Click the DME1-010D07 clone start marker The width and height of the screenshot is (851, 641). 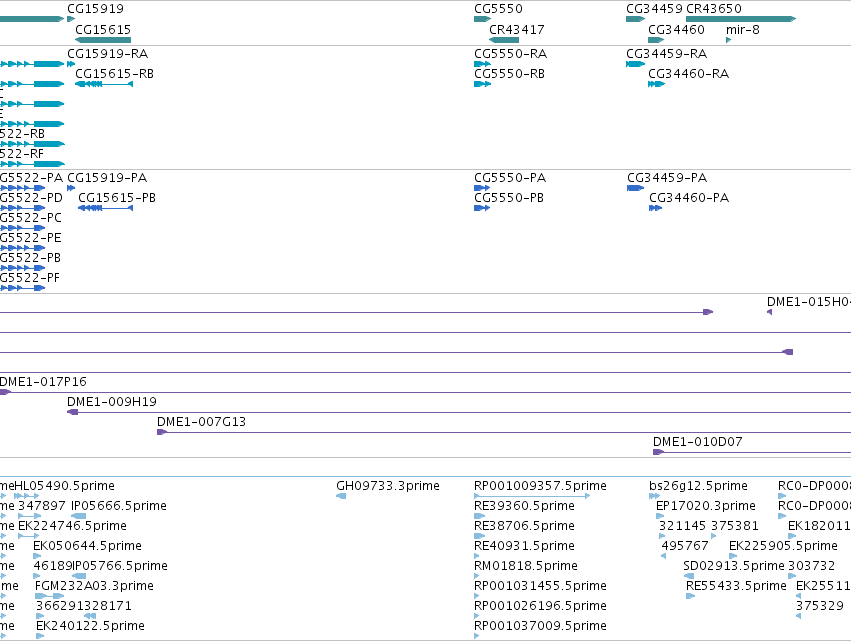click(x=658, y=452)
